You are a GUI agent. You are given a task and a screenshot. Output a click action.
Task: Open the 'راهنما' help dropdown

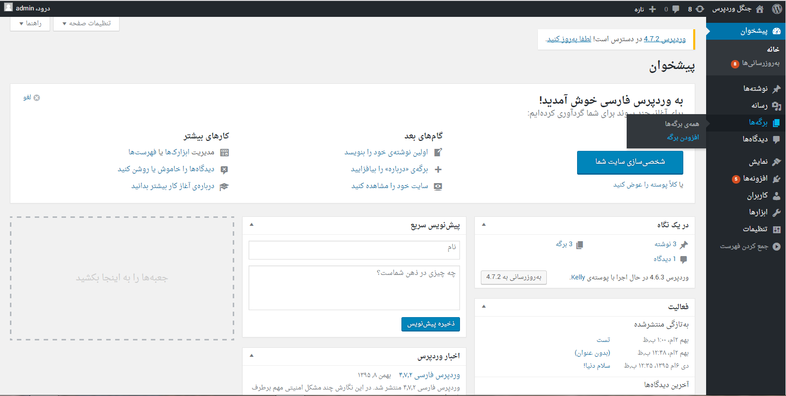click(30, 24)
